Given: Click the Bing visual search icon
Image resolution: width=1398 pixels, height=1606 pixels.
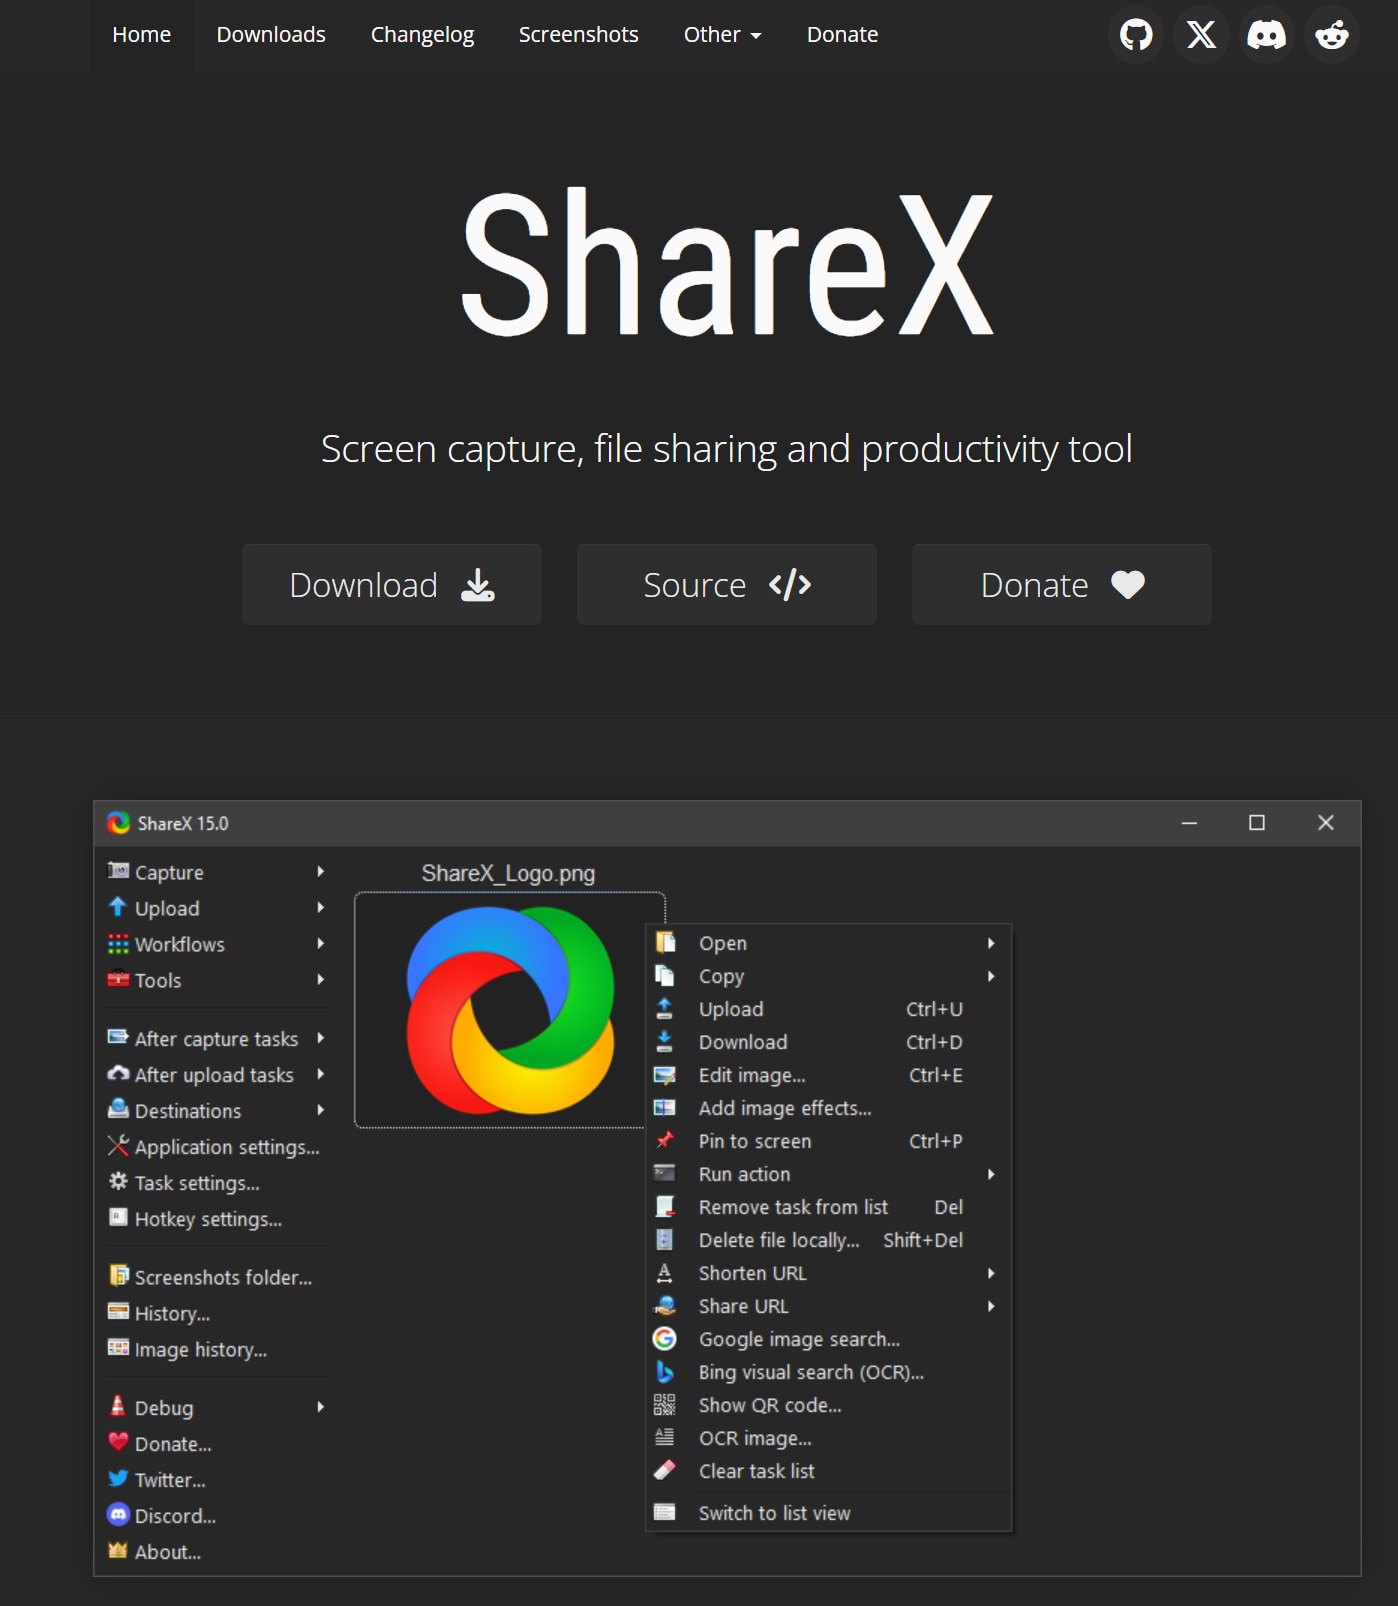Looking at the screenshot, I should 664,1372.
